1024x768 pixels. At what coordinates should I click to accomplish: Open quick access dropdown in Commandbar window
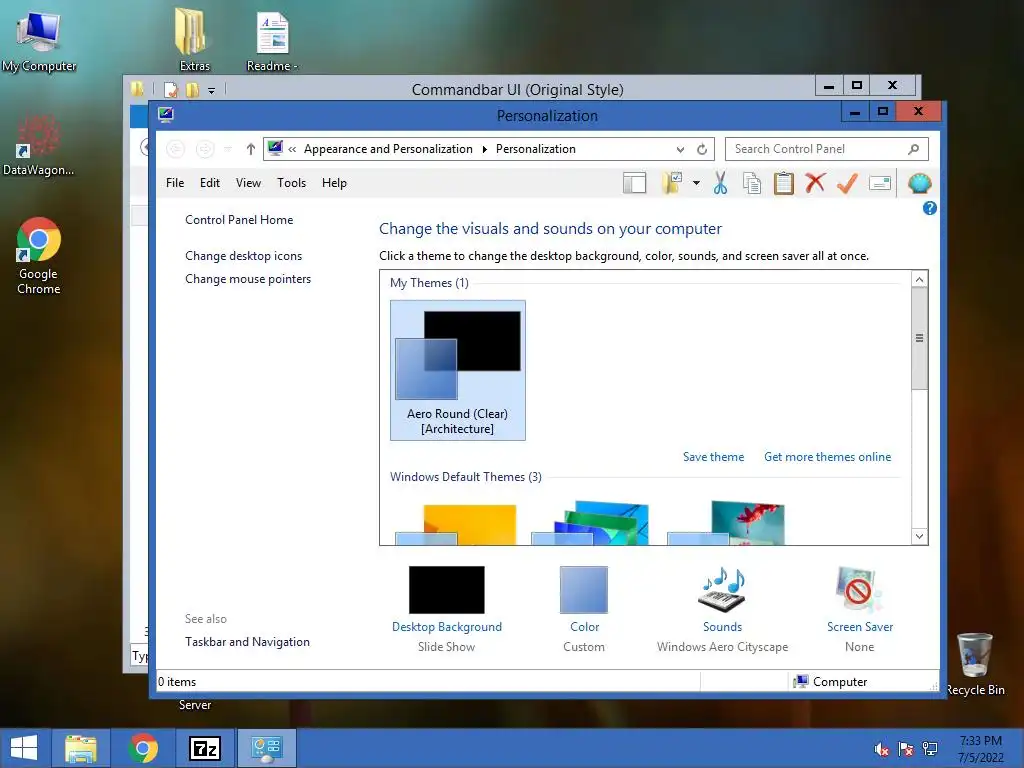tap(211, 90)
